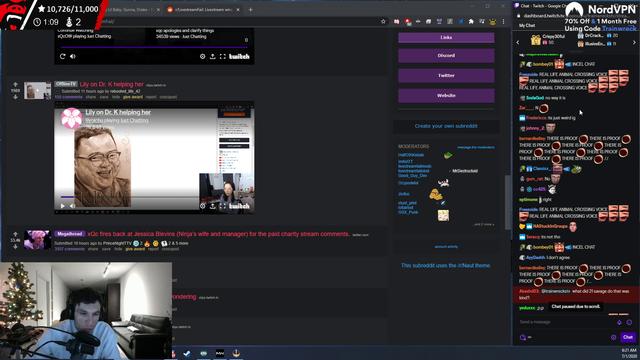Mute the top Twitch clip volume icon
Image resolution: width=640 pixels, height=360 pixels.
pyautogui.click(x=73, y=56)
